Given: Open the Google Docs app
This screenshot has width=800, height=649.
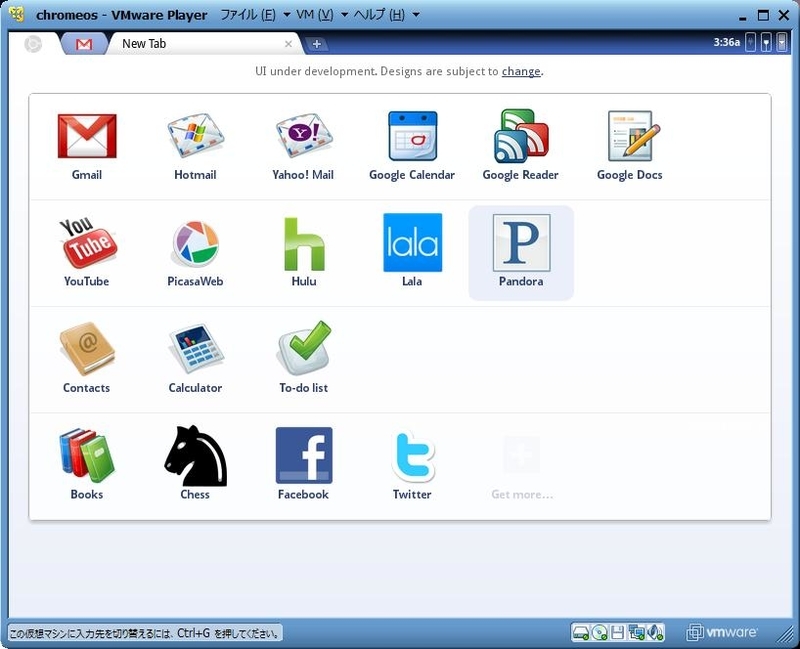Looking at the screenshot, I should tap(630, 146).
